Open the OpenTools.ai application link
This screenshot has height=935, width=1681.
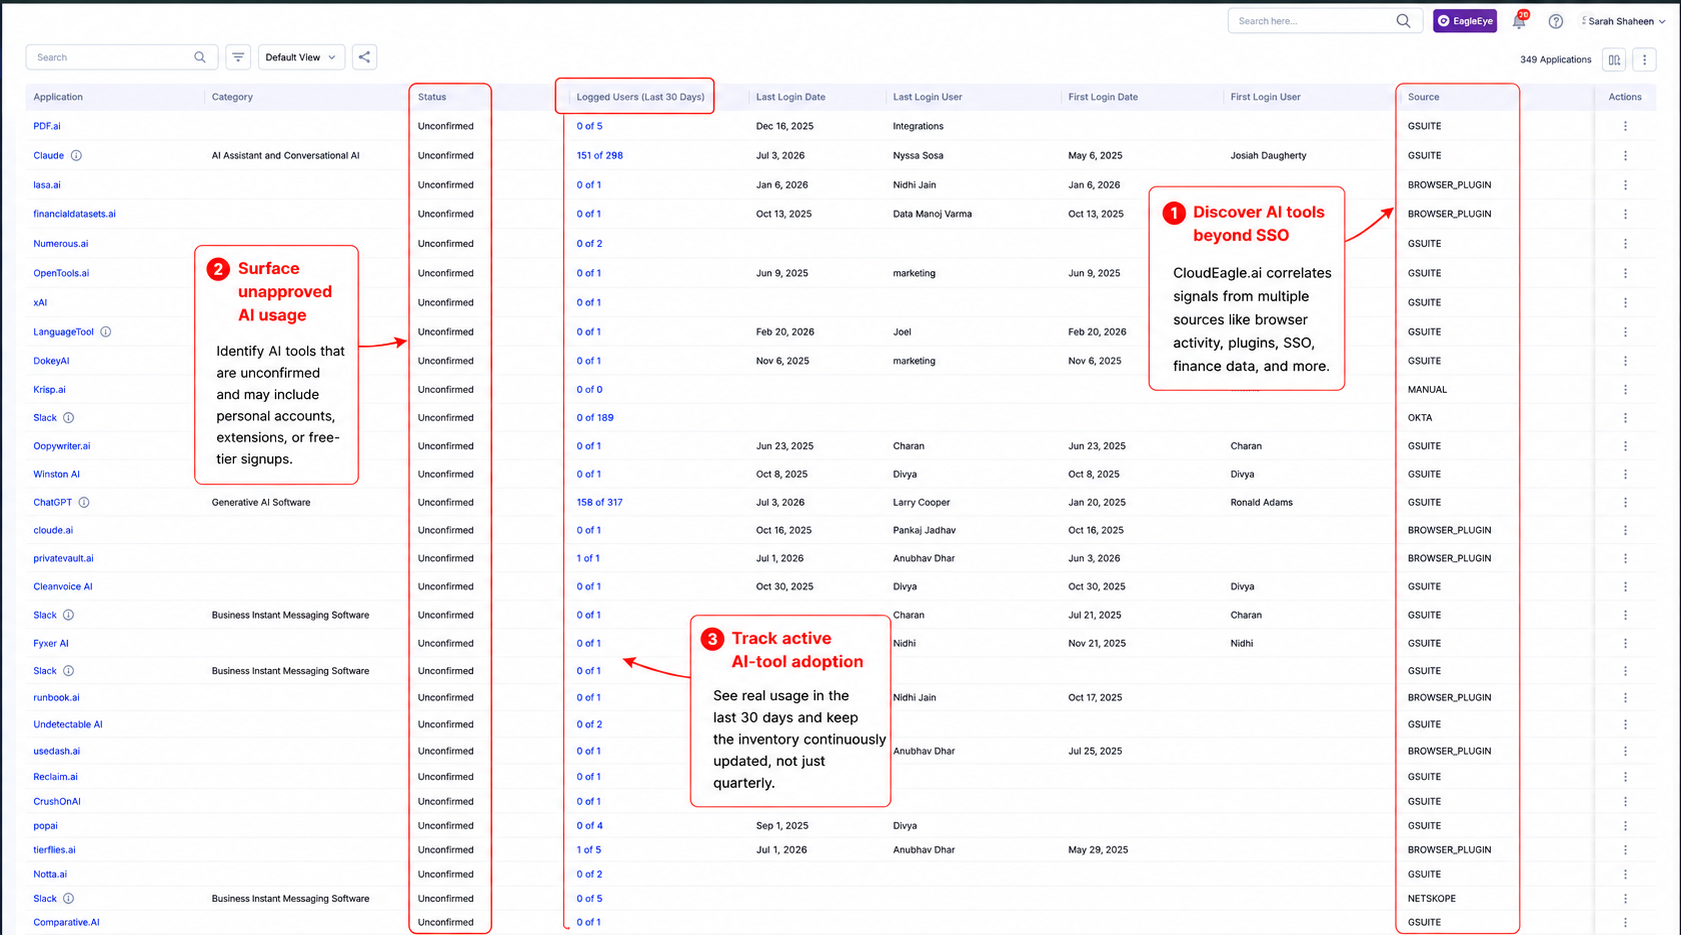click(x=61, y=273)
